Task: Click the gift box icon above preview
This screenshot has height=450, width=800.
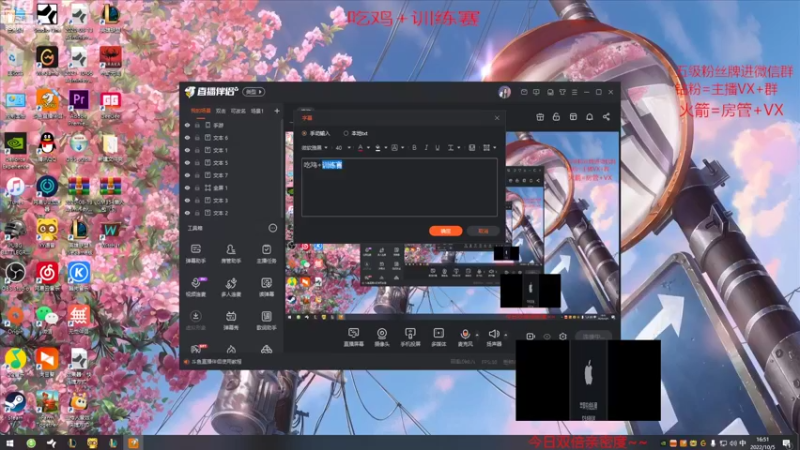Action: tap(540, 117)
